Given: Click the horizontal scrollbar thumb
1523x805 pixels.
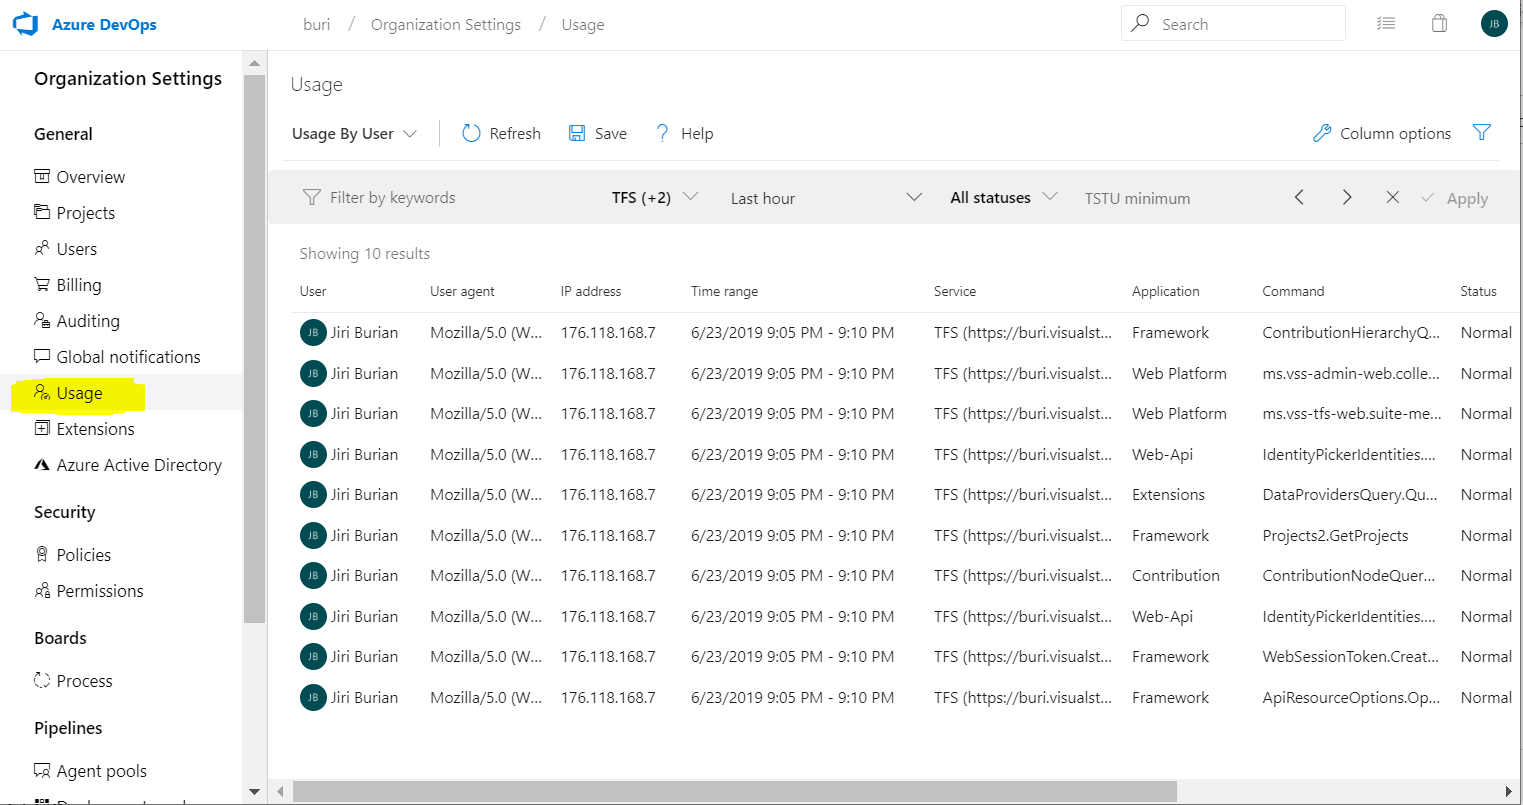Looking at the screenshot, I should [x=735, y=791].
